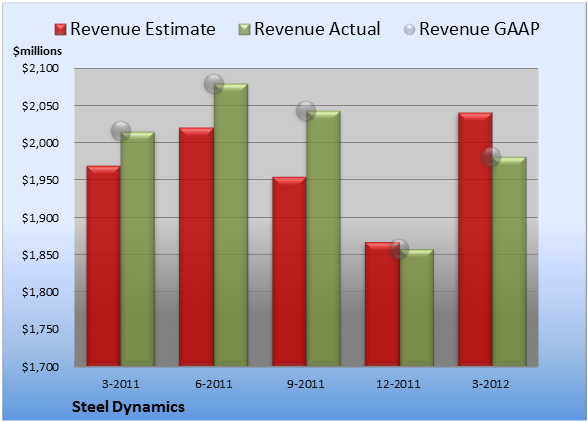Click the $1,750 y-axis value
Screen dimensions: 588x422
(40, 329)
